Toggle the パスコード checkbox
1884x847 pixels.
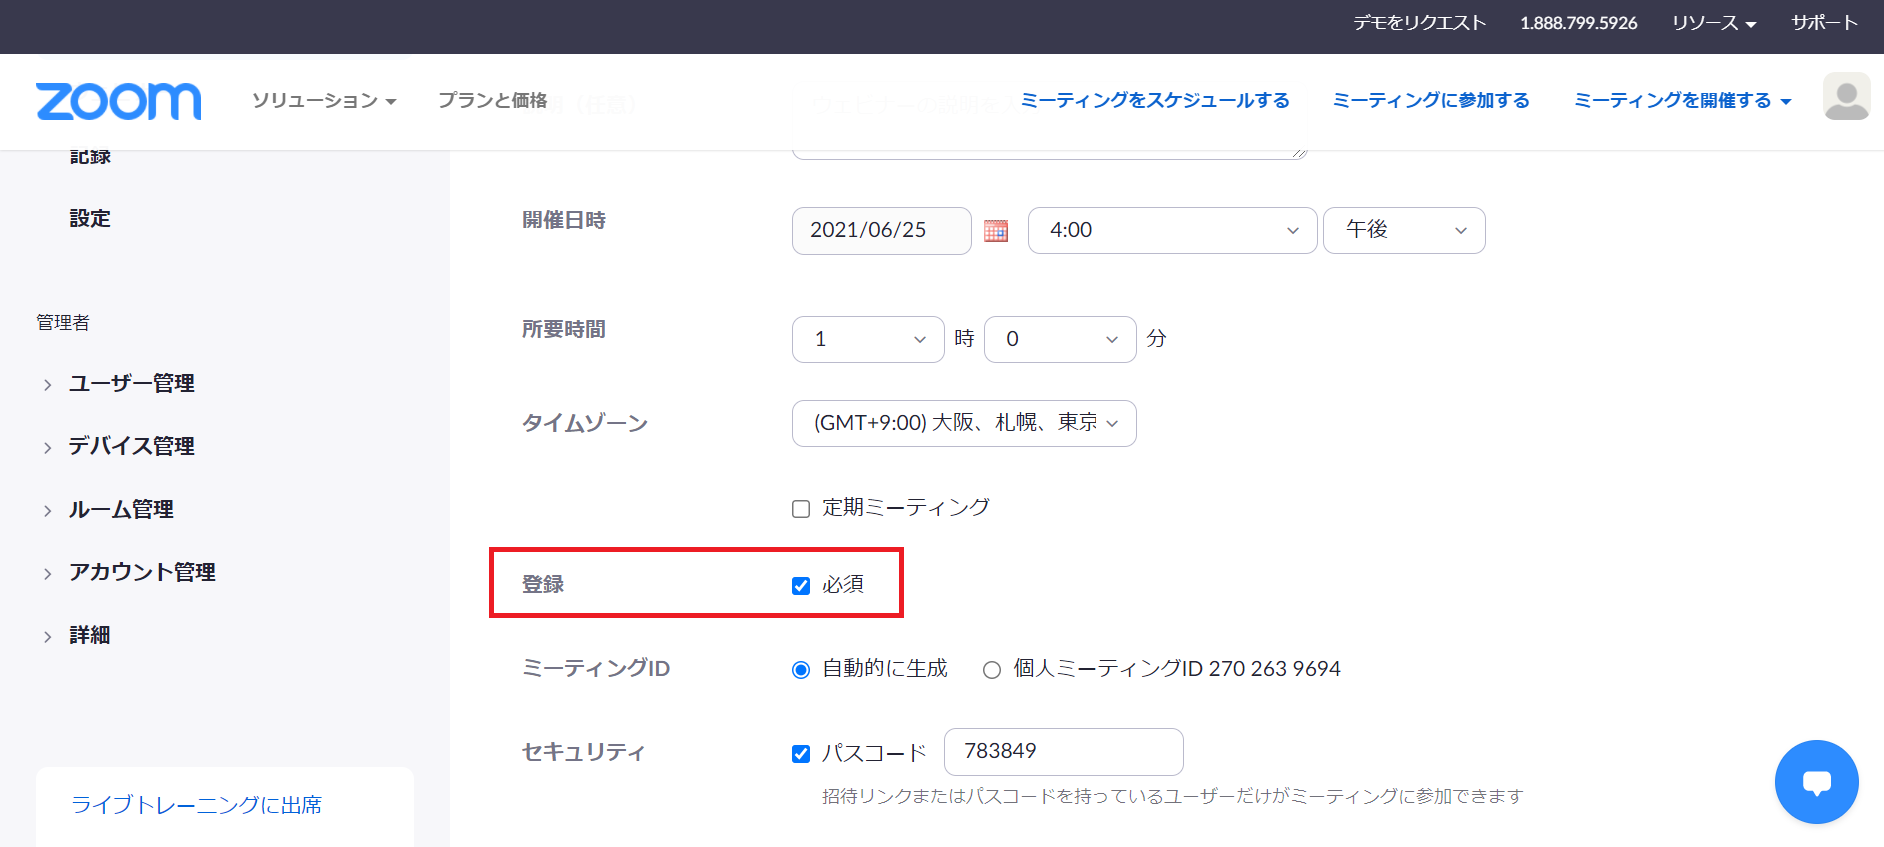click(801, 754)
